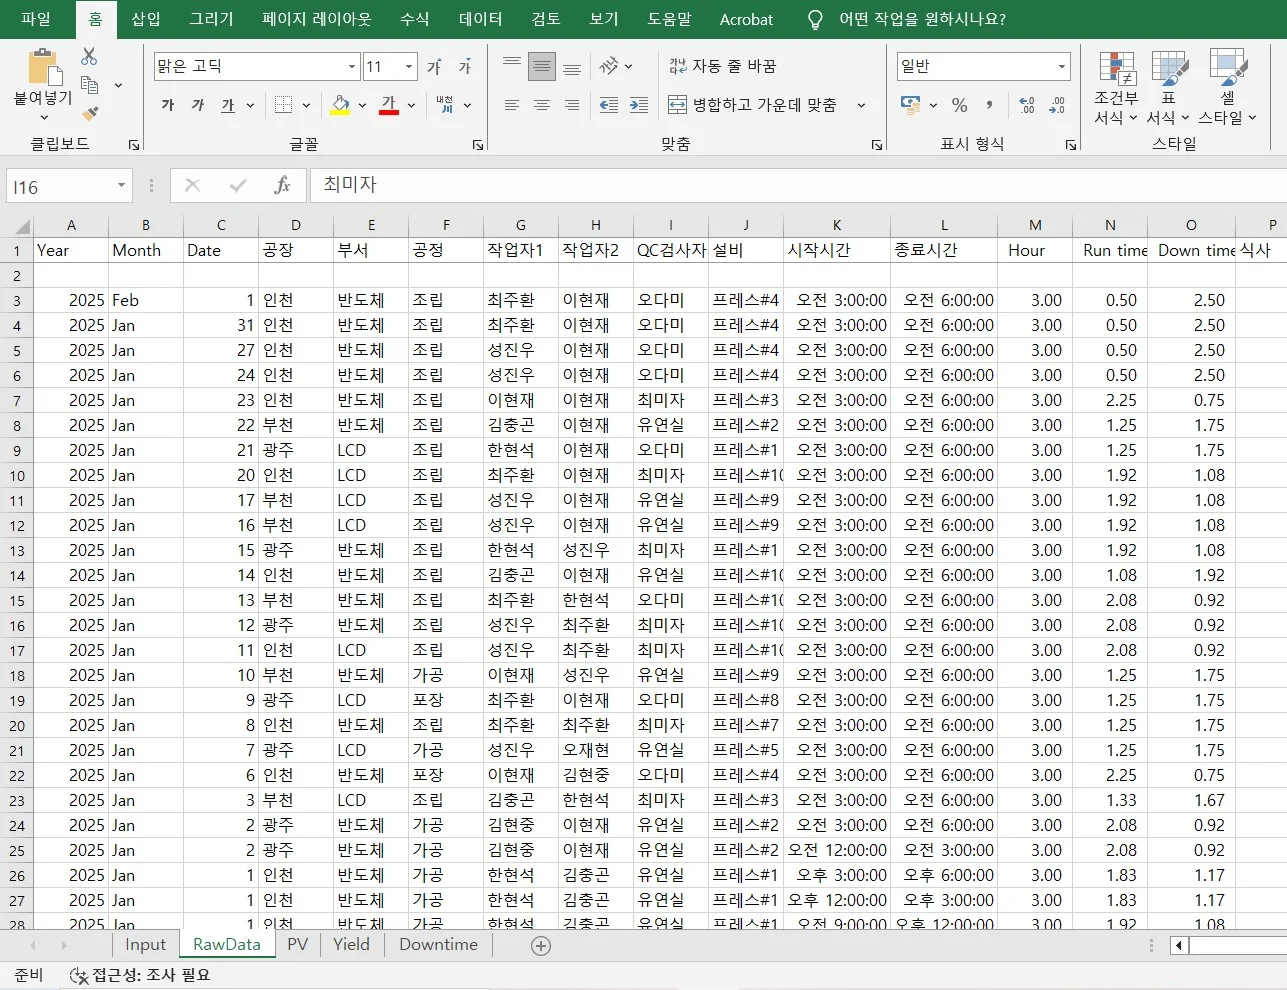This screenshot has width=1287, height=990.
Task: Click the Paste (붙여넣기) icon
Action: [x=43, y=68]
